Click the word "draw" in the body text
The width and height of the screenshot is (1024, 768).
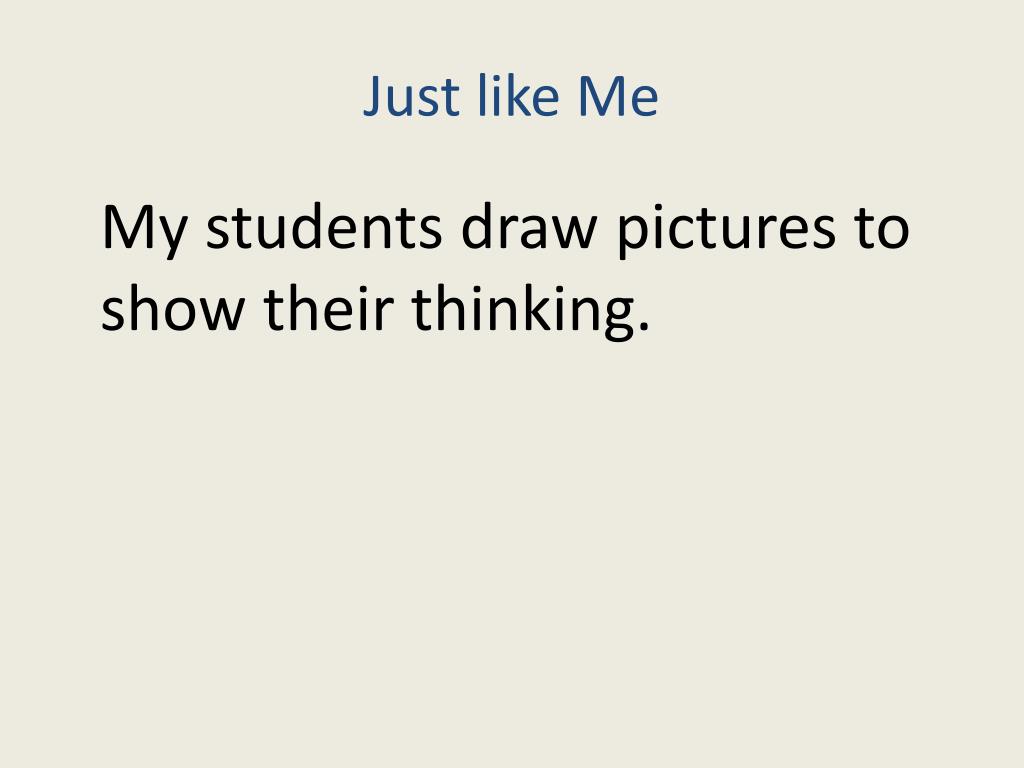point(529,226)
